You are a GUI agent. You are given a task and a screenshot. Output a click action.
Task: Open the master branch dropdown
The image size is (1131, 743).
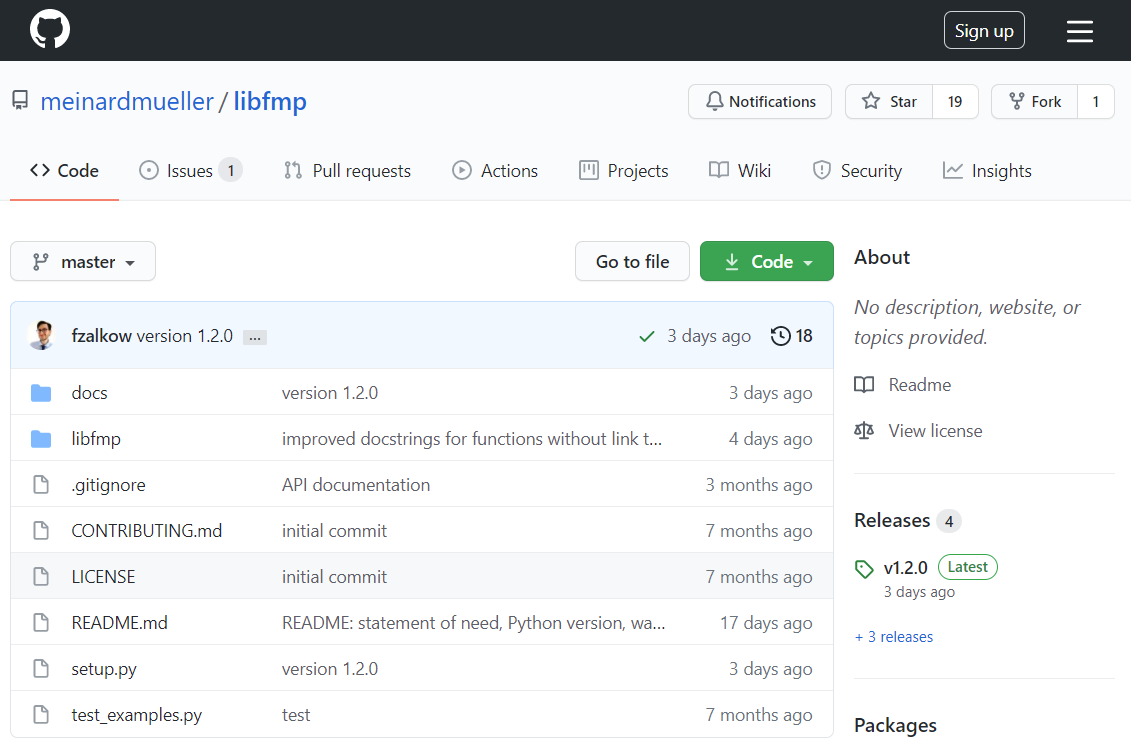[x=83, y=262]
